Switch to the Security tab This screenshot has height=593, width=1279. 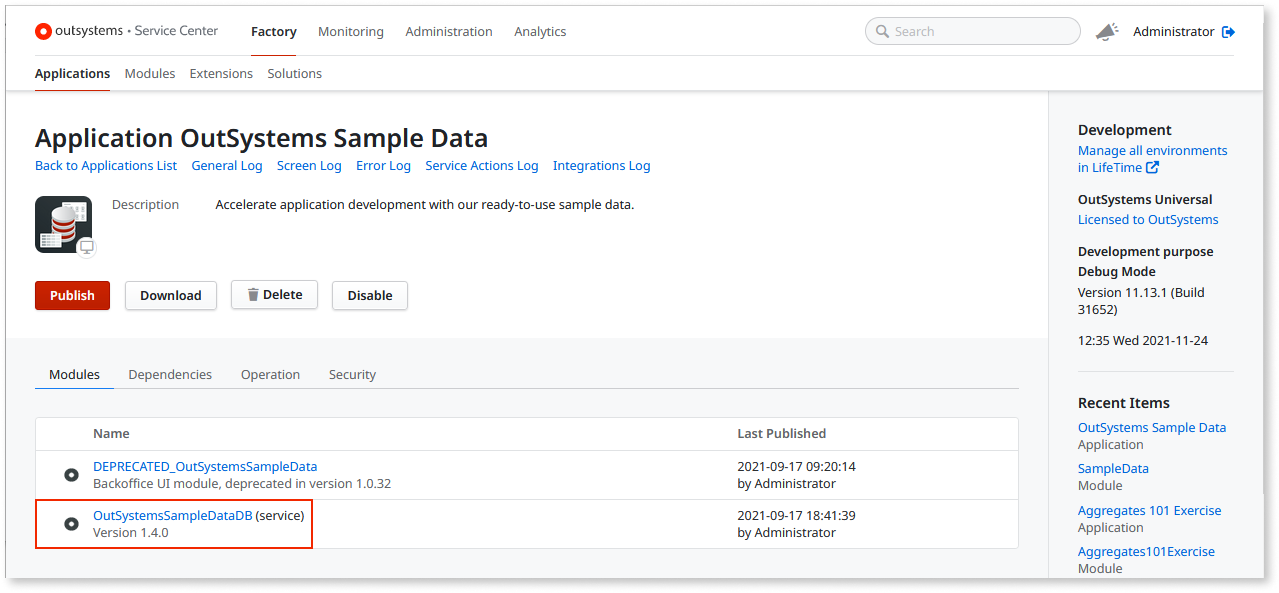point(352,374)
